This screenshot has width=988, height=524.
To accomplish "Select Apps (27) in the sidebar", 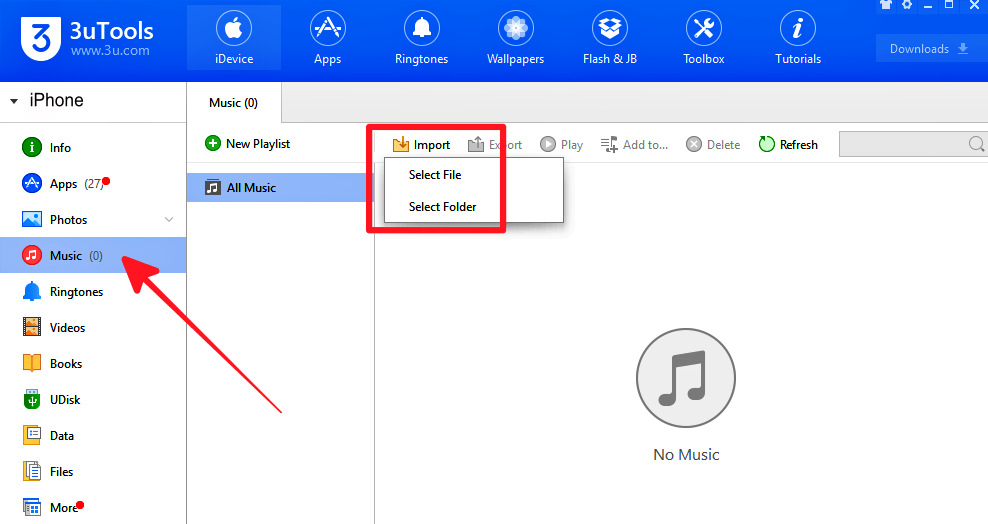I will click(x=93, y=183).
